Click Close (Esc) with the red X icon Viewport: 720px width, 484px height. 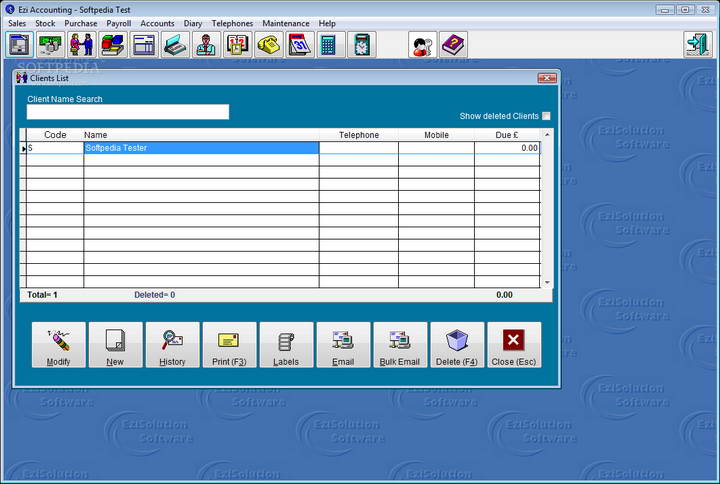pos(514,345)
